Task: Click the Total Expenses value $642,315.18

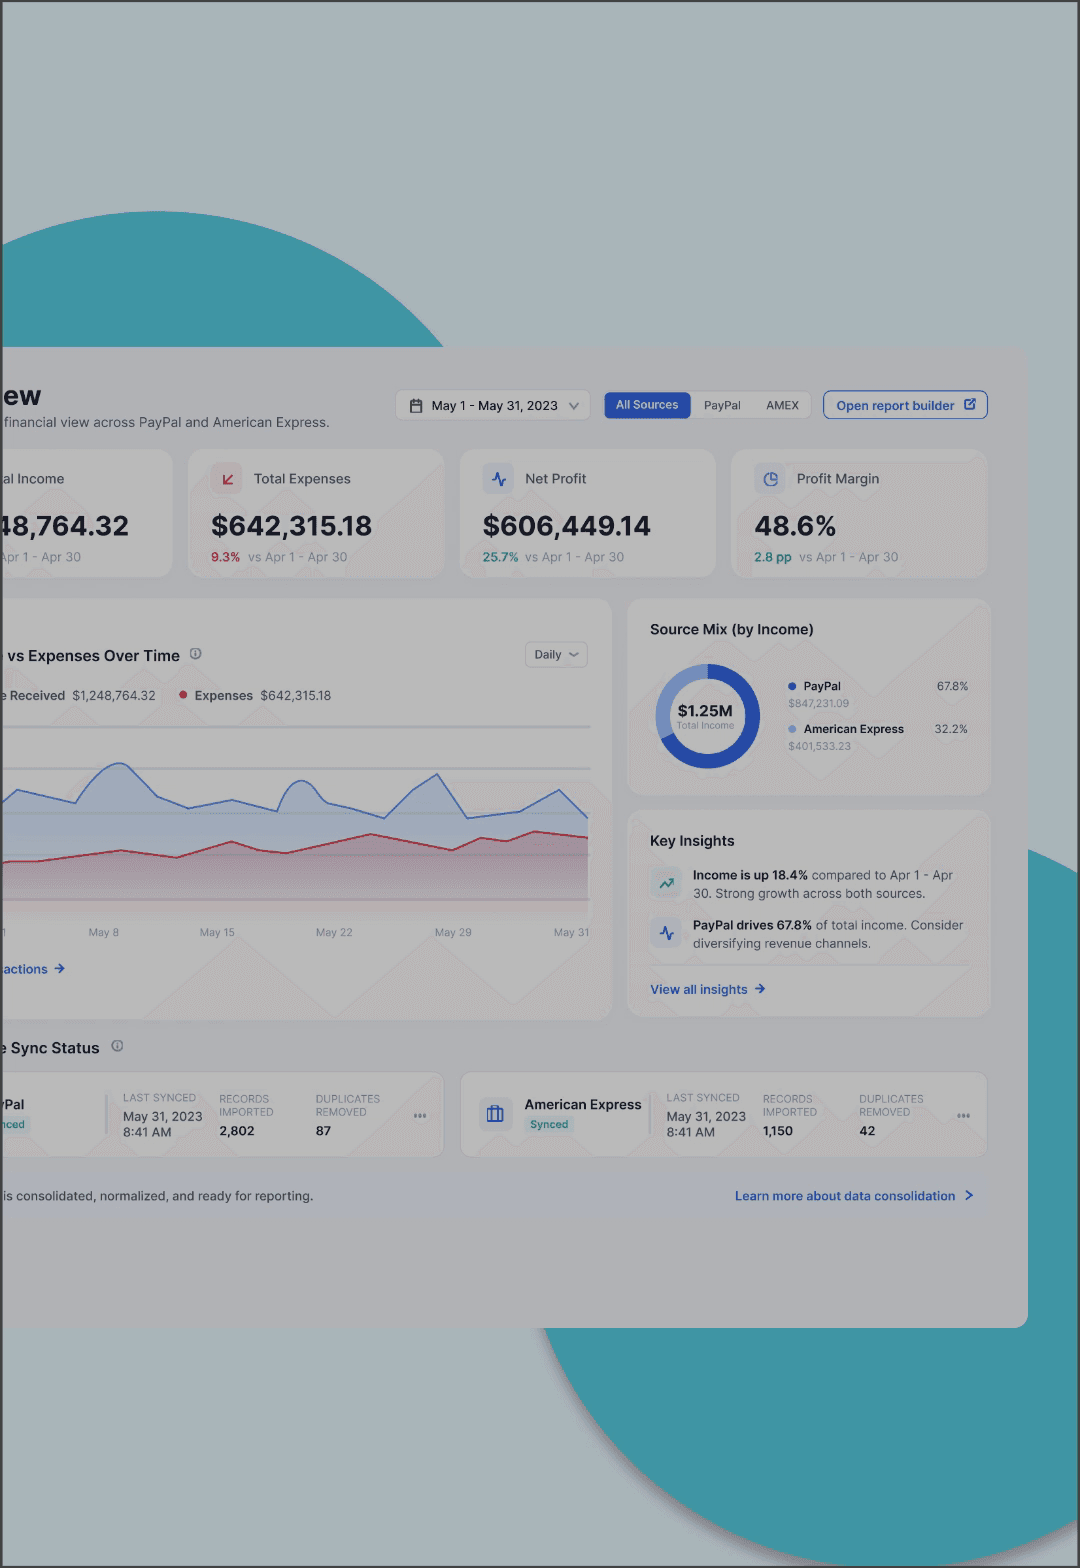Action: point(291,526)
